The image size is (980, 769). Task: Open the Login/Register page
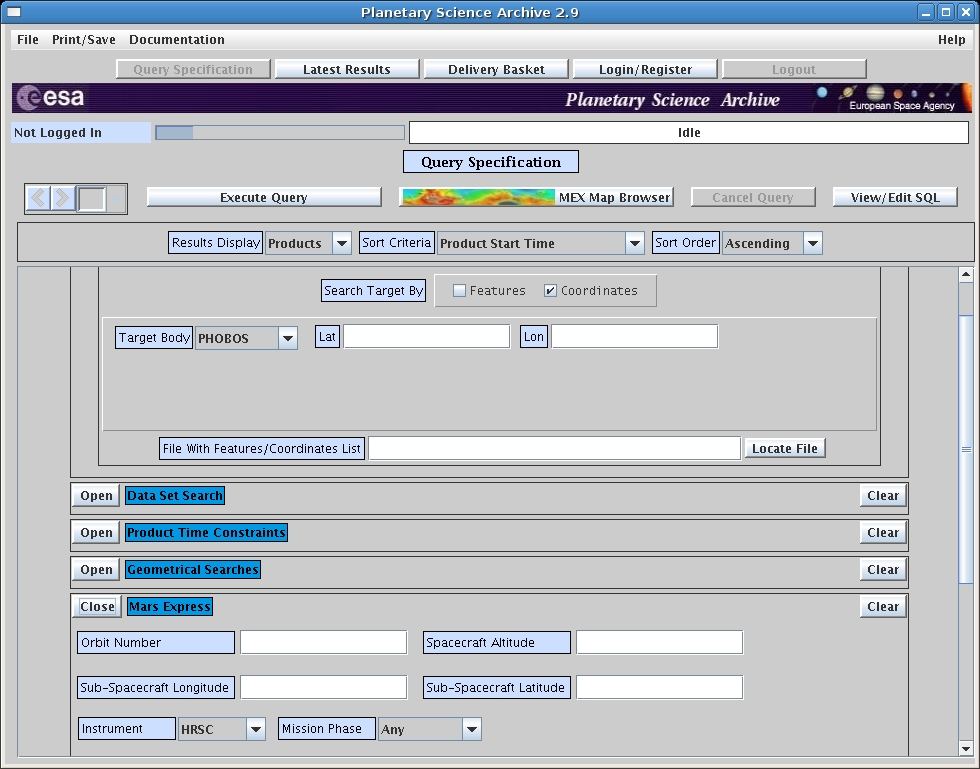pyautogui.click(x=645, y=69)
